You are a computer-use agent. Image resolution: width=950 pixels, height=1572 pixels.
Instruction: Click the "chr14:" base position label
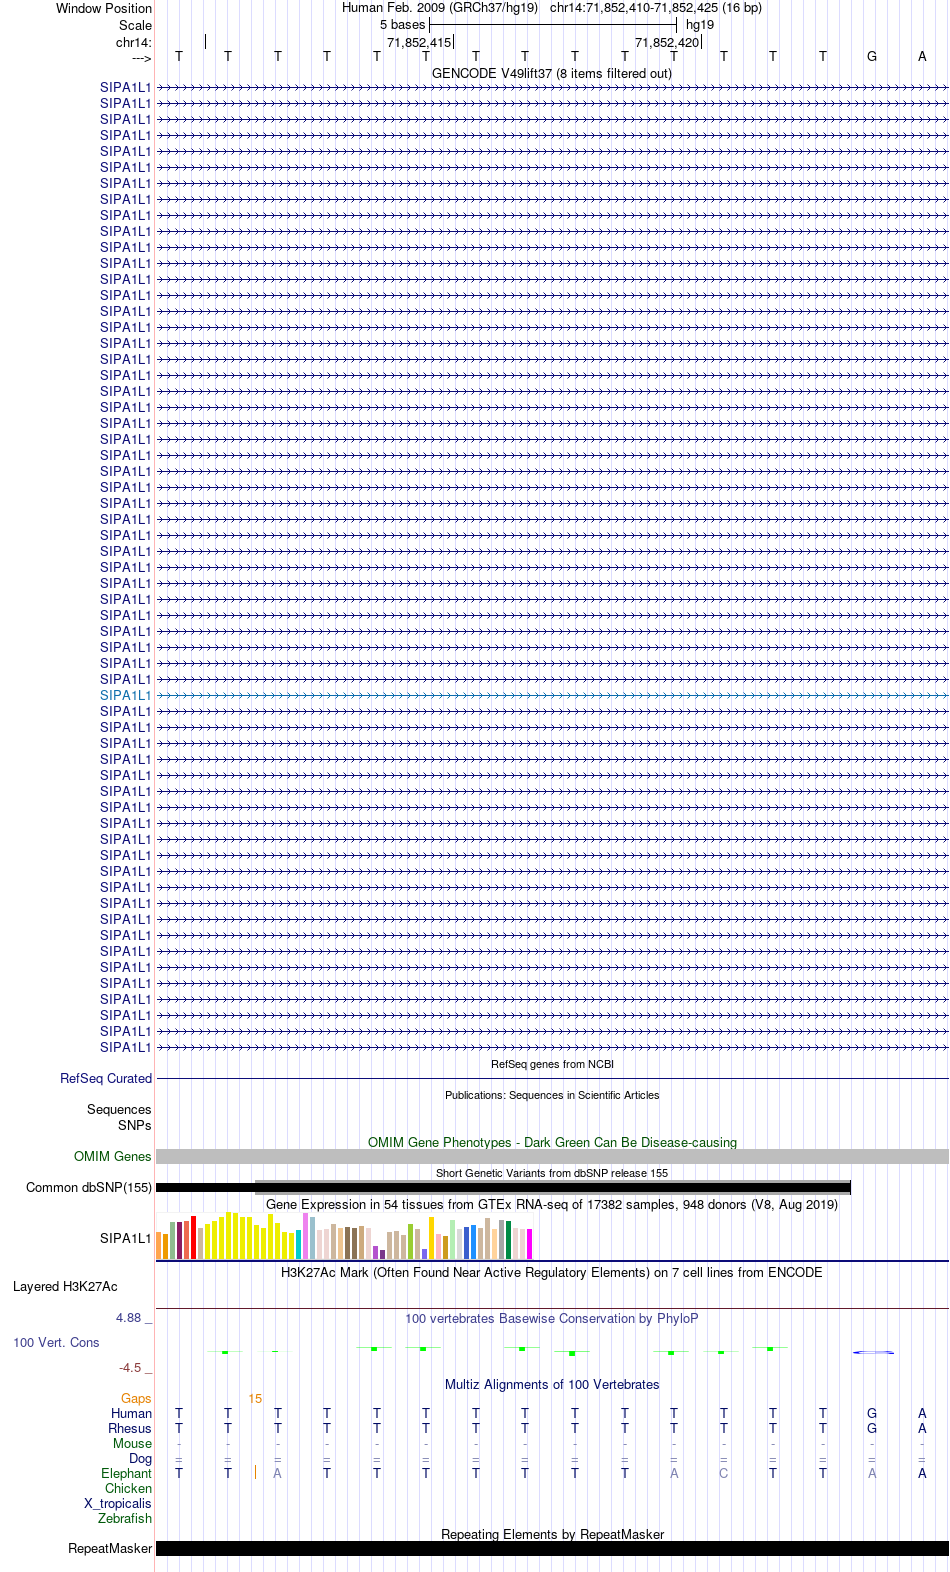click(133, 42)
